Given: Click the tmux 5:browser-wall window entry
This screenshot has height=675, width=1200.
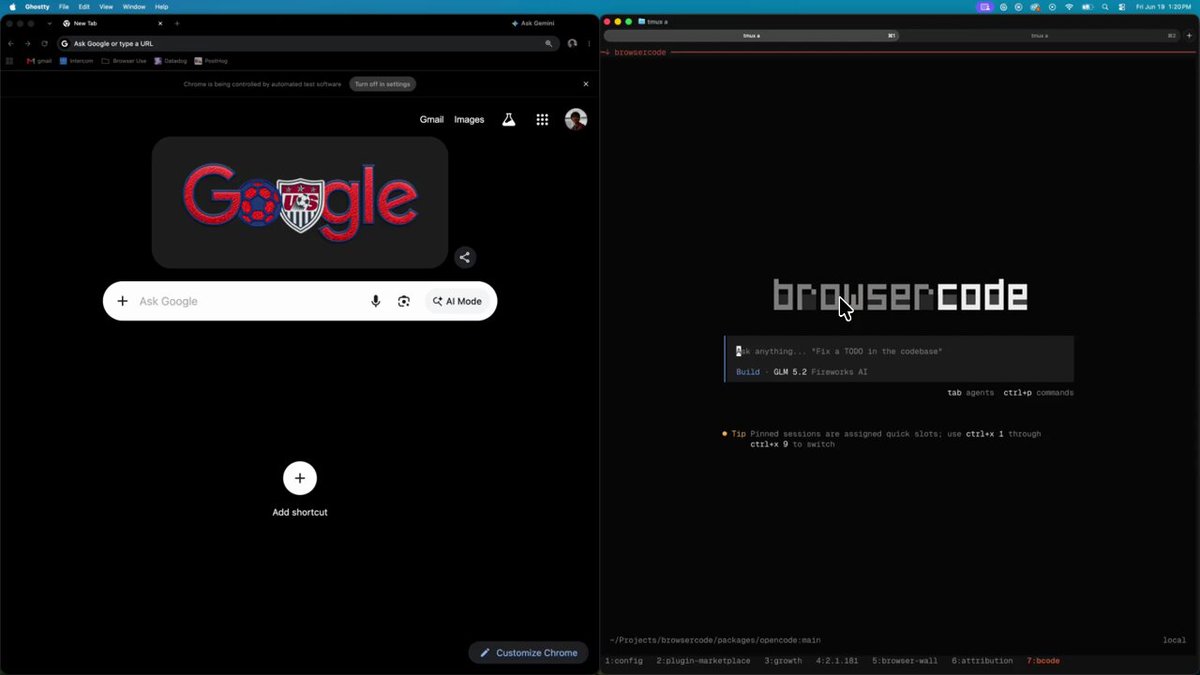Looking at the screenshot, I should 905,661.
